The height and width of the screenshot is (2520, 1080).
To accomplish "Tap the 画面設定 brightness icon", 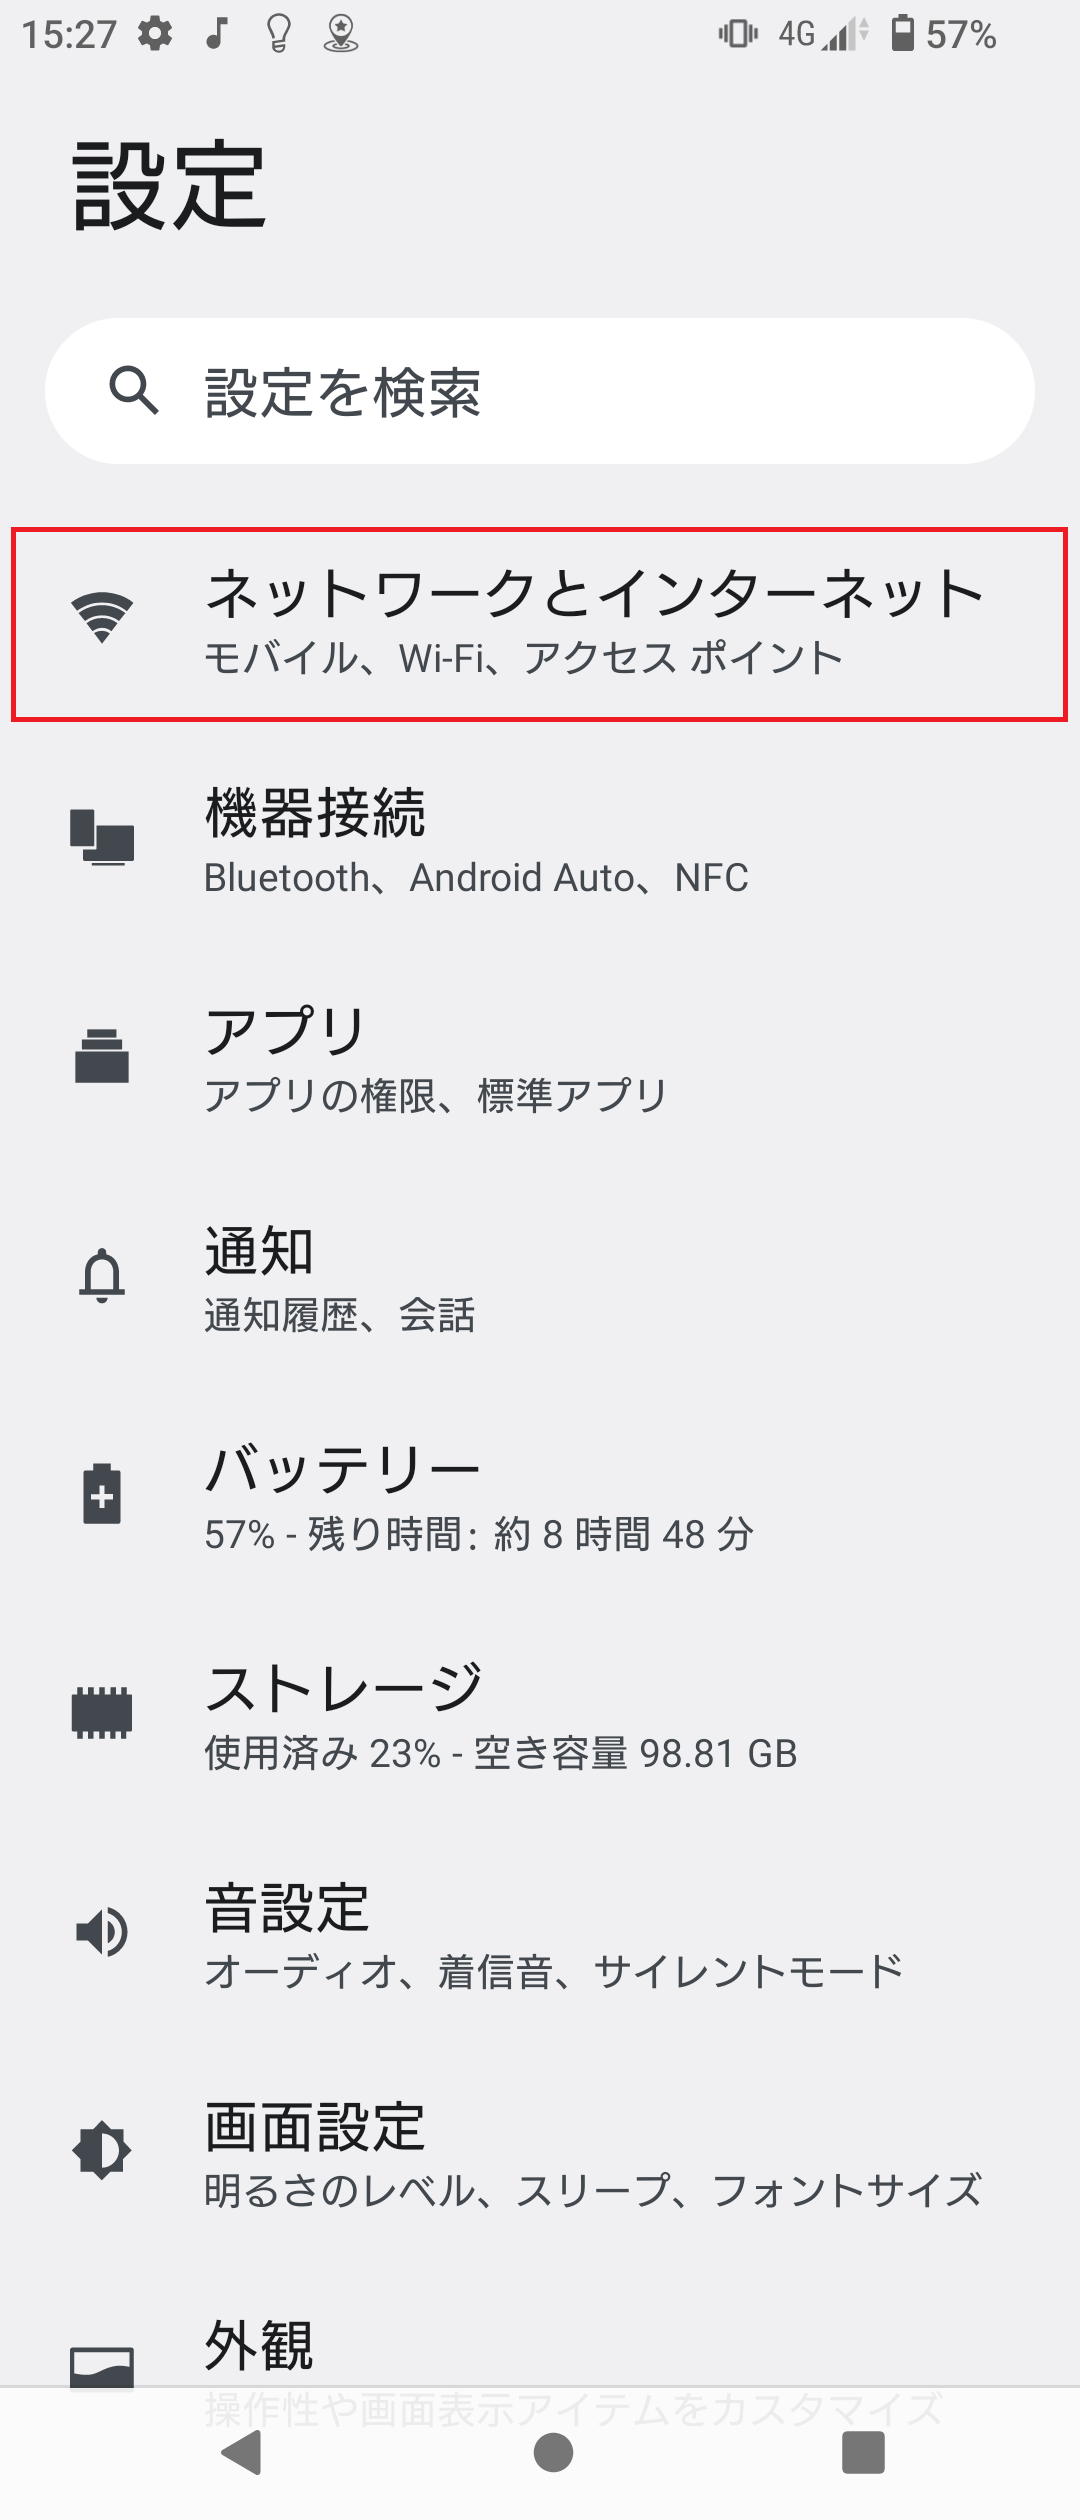I will point(102,2151).
